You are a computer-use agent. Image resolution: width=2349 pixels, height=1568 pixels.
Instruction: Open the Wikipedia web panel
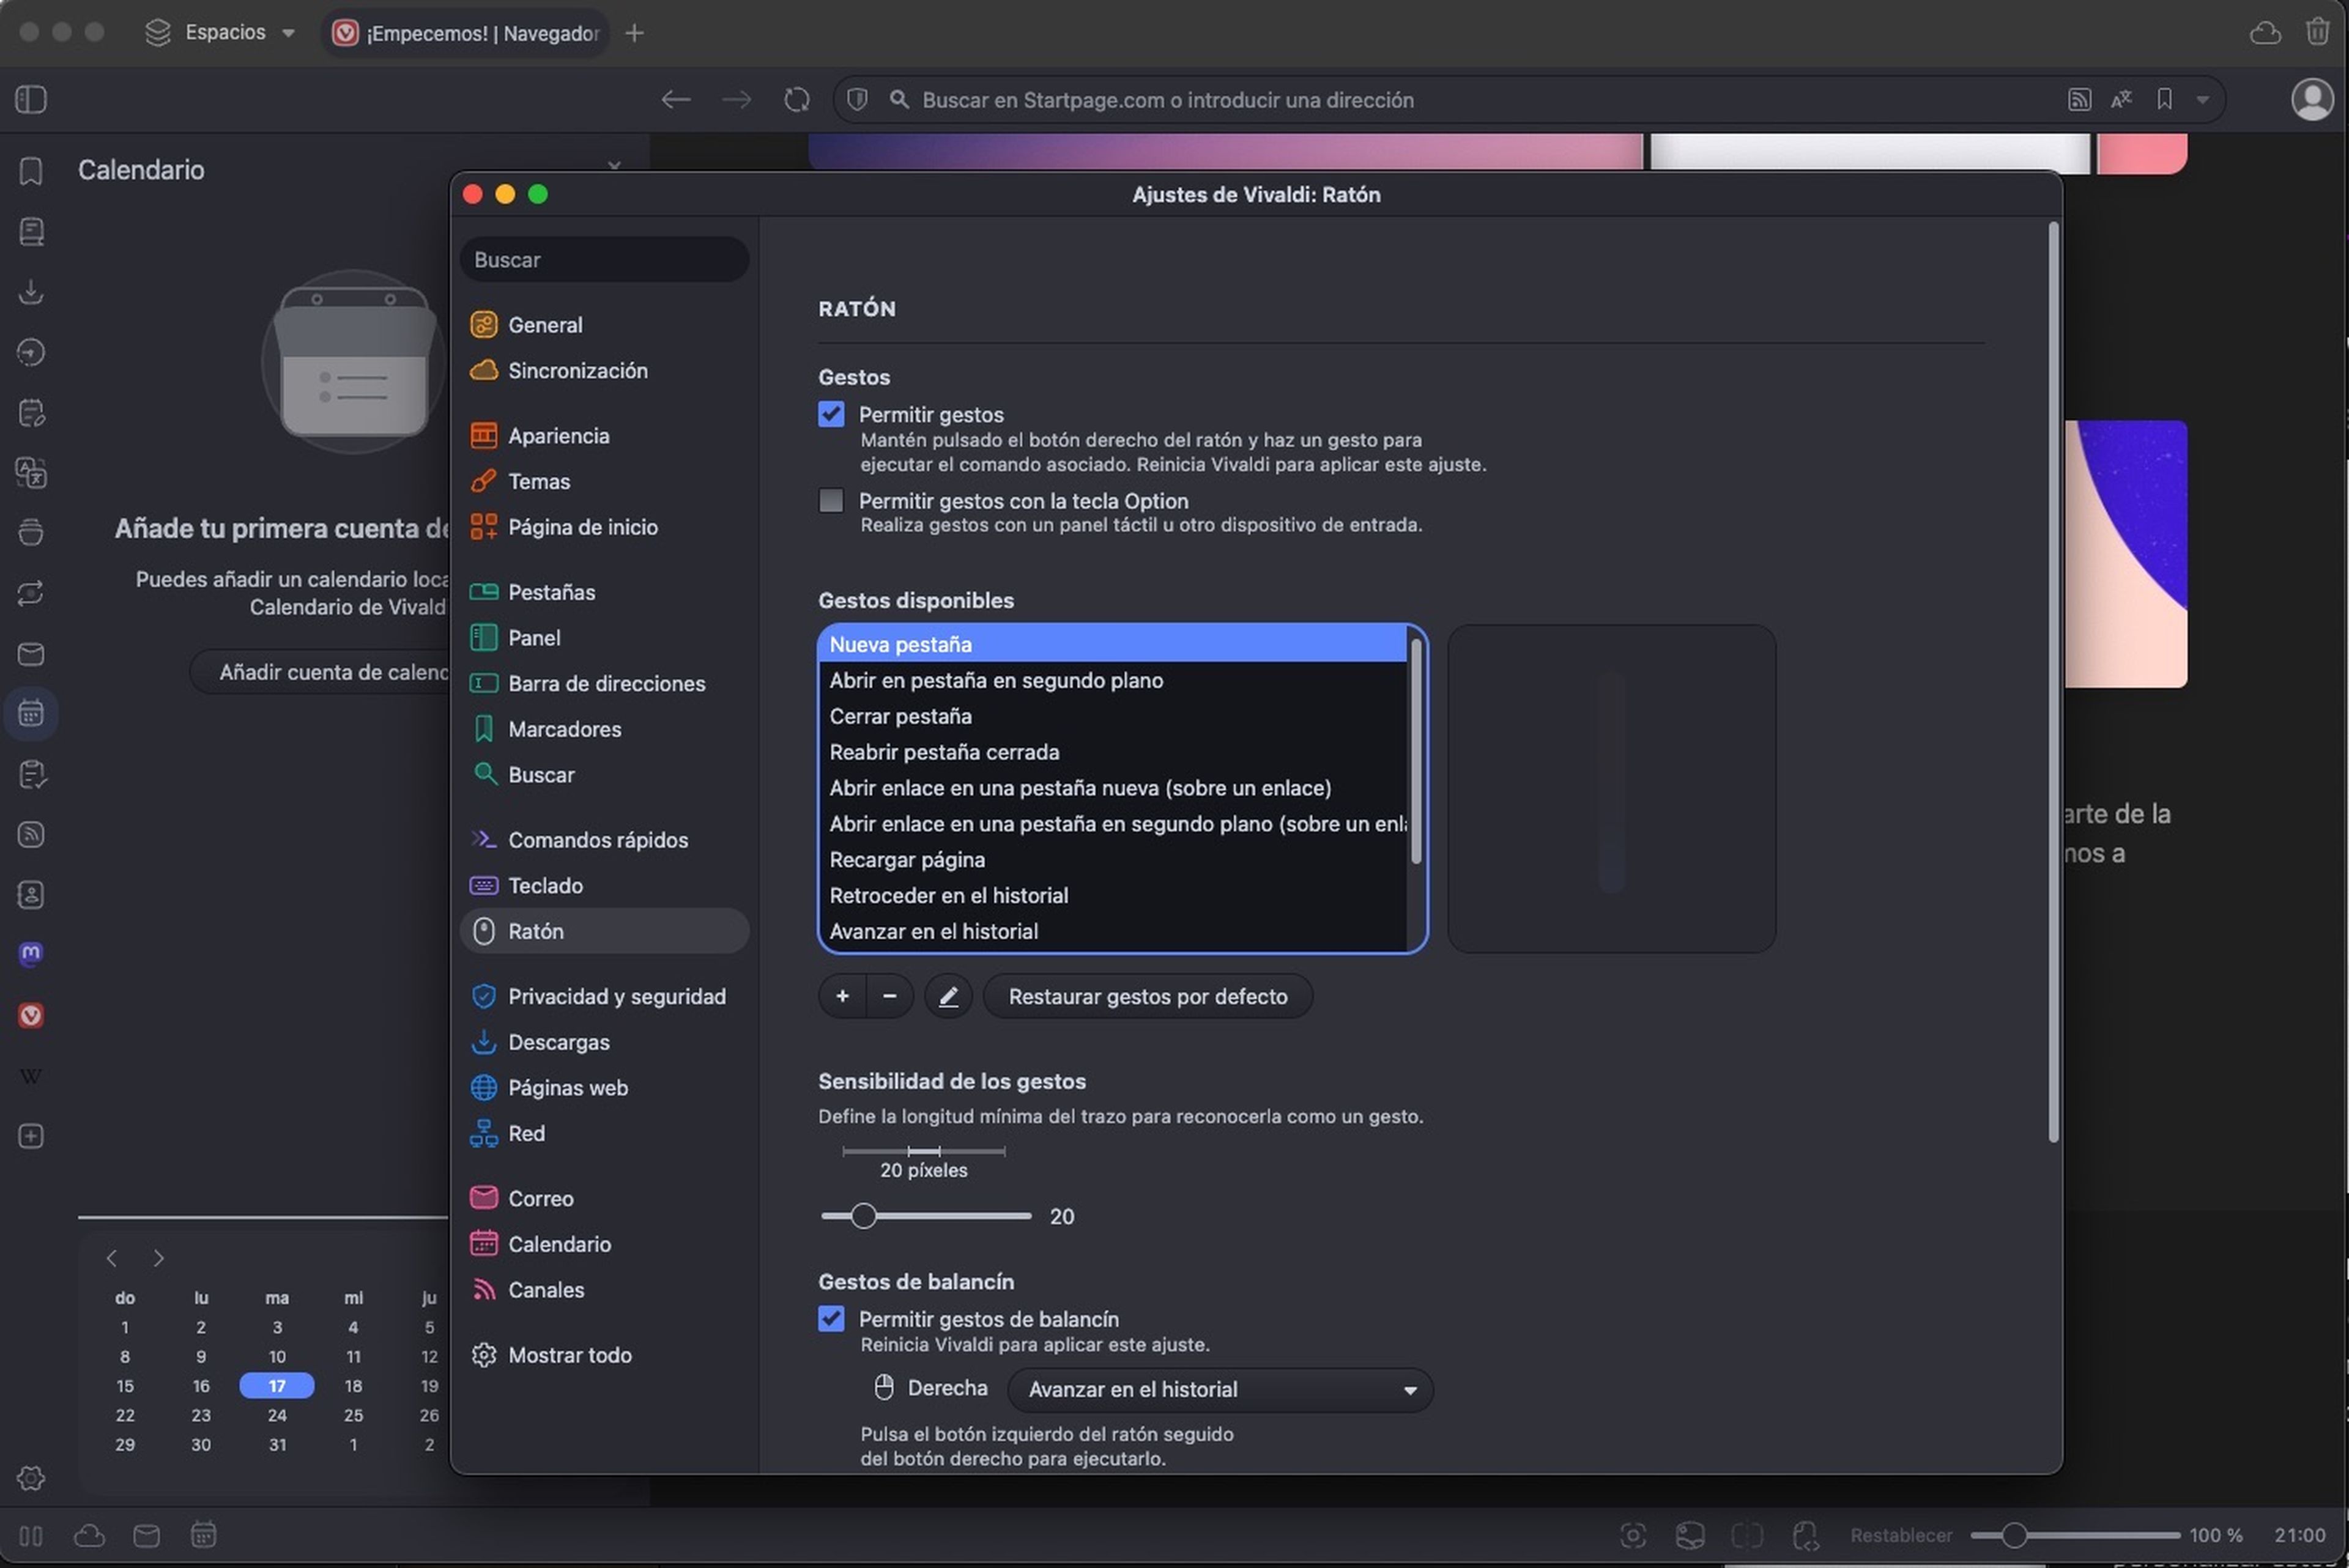(31, 1076)
